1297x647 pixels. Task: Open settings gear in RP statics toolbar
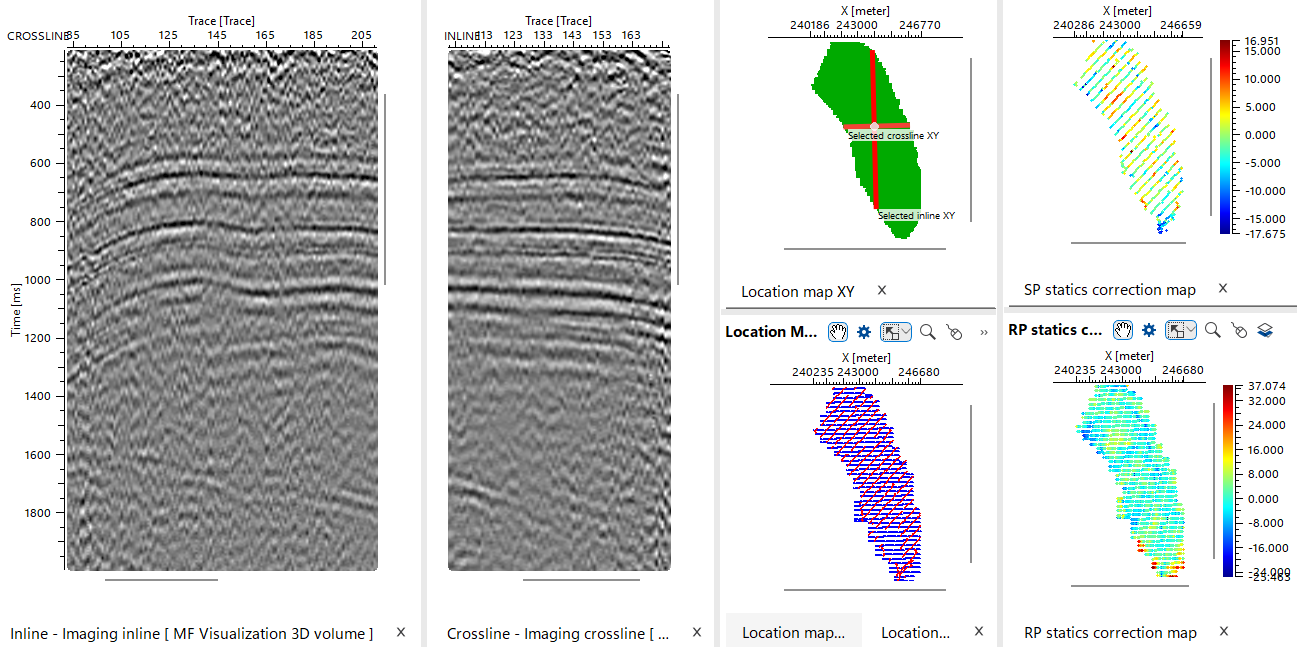(1149, 329)
